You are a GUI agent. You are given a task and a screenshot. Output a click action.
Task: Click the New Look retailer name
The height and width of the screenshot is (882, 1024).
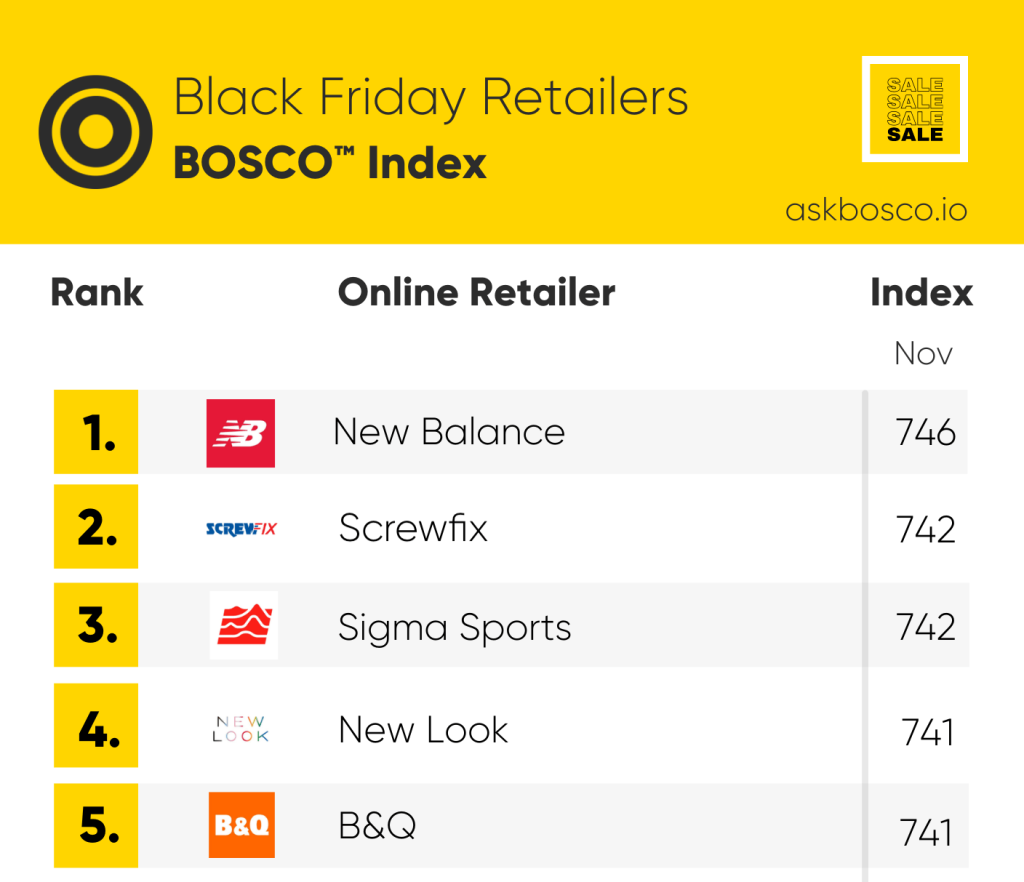click(423, 729)
